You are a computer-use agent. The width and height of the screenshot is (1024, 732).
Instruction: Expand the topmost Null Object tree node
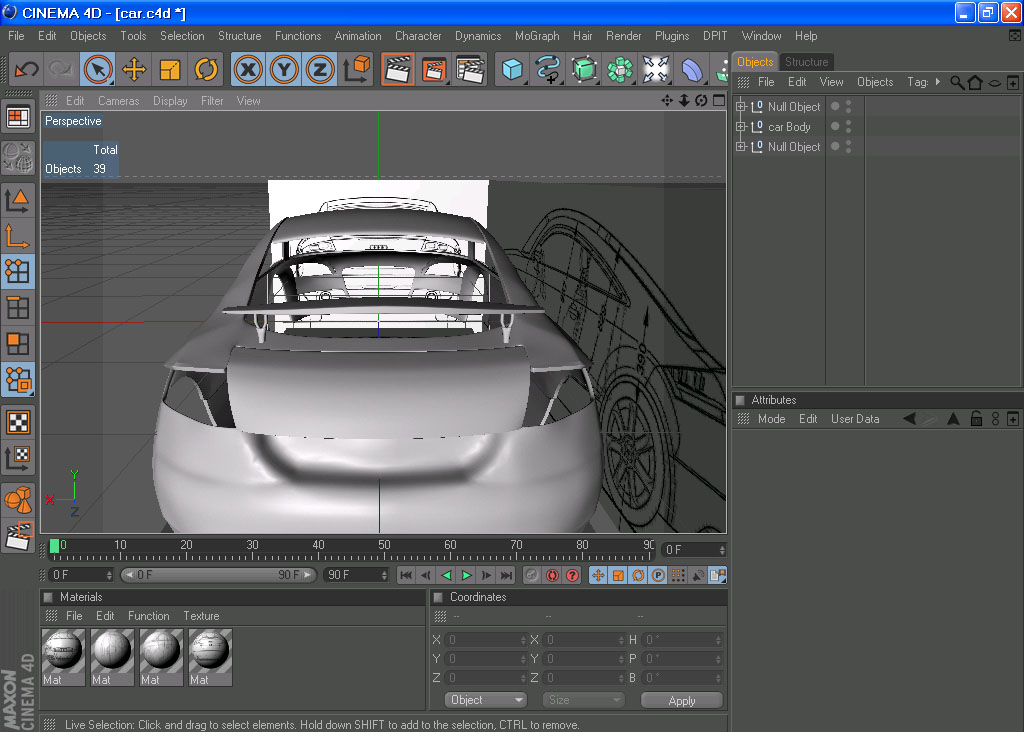click(x=741, y=106)
